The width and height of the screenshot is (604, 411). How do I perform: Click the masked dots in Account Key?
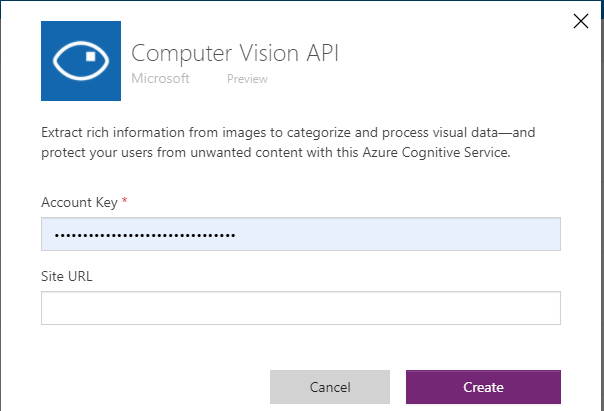pos(145,236)
